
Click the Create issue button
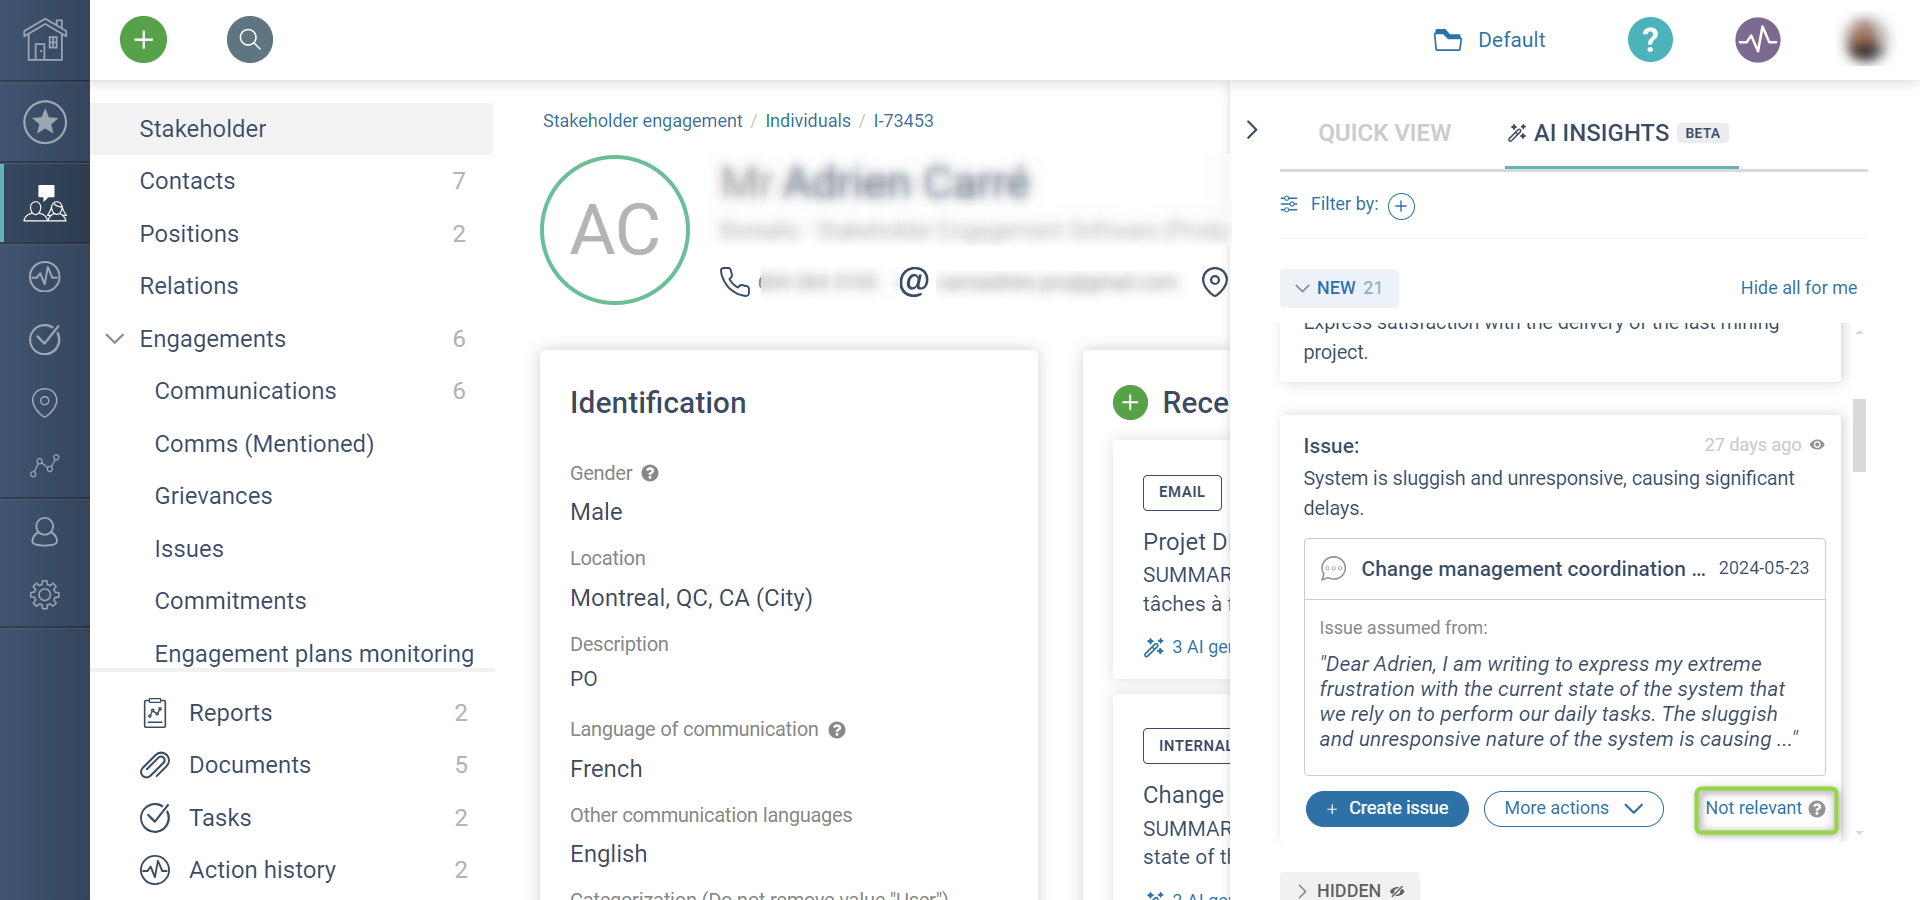(1387, 808)
